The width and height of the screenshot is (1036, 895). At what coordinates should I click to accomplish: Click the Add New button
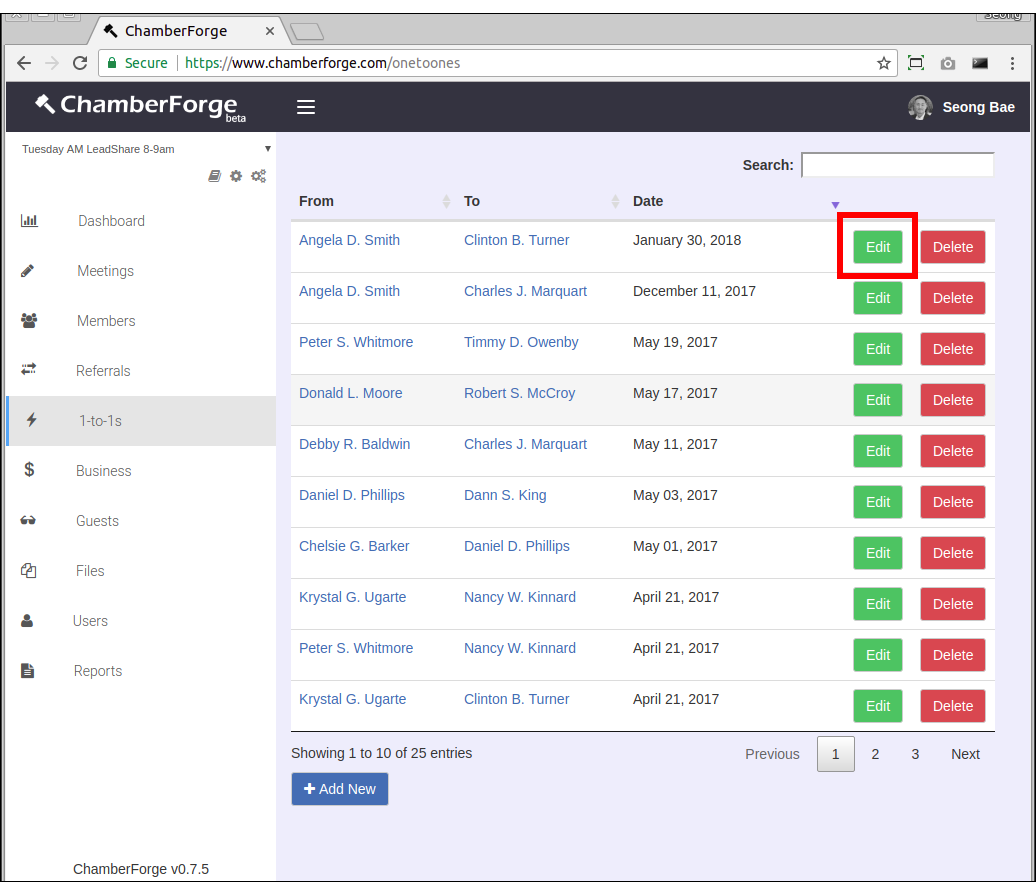(339, 789)
